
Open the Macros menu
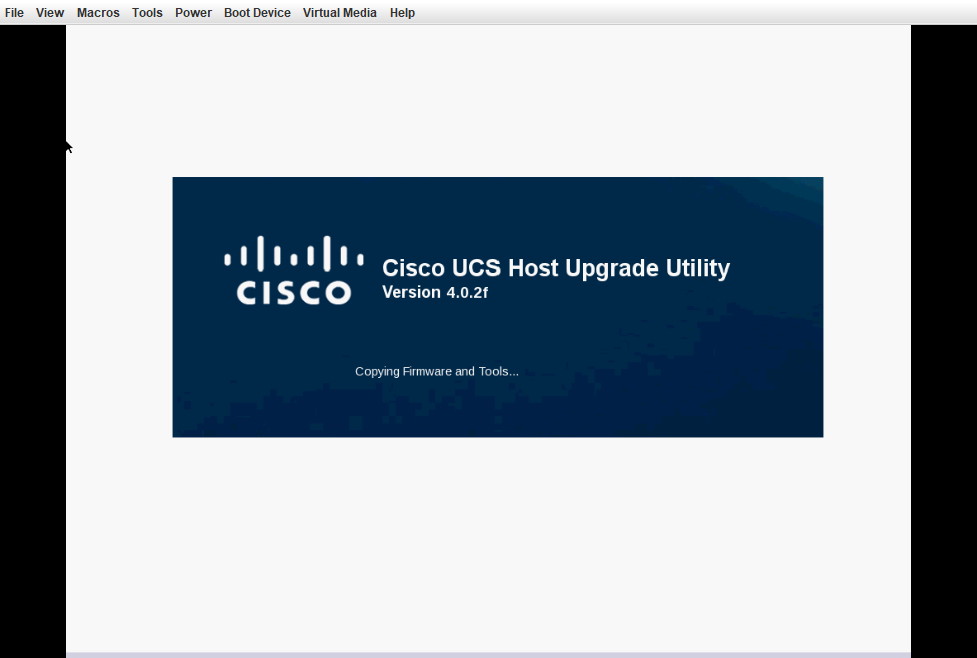coord(98,12)
